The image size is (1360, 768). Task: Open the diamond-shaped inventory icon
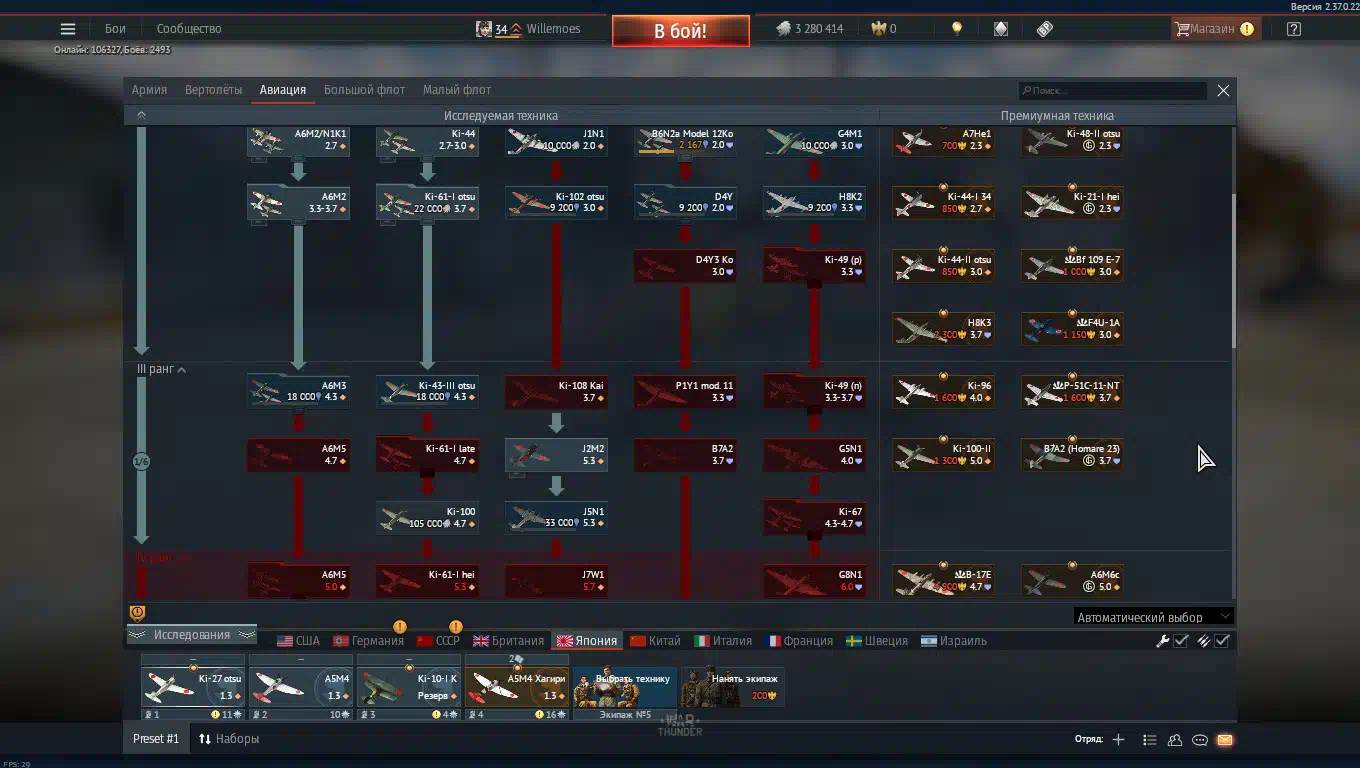pyautogui.click(x=1001, y=29)
